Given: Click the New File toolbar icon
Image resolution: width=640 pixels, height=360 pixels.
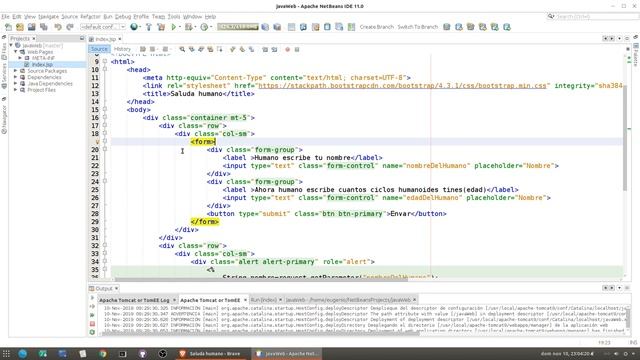Looking at the screenshot, I should [x=8, y=27].
